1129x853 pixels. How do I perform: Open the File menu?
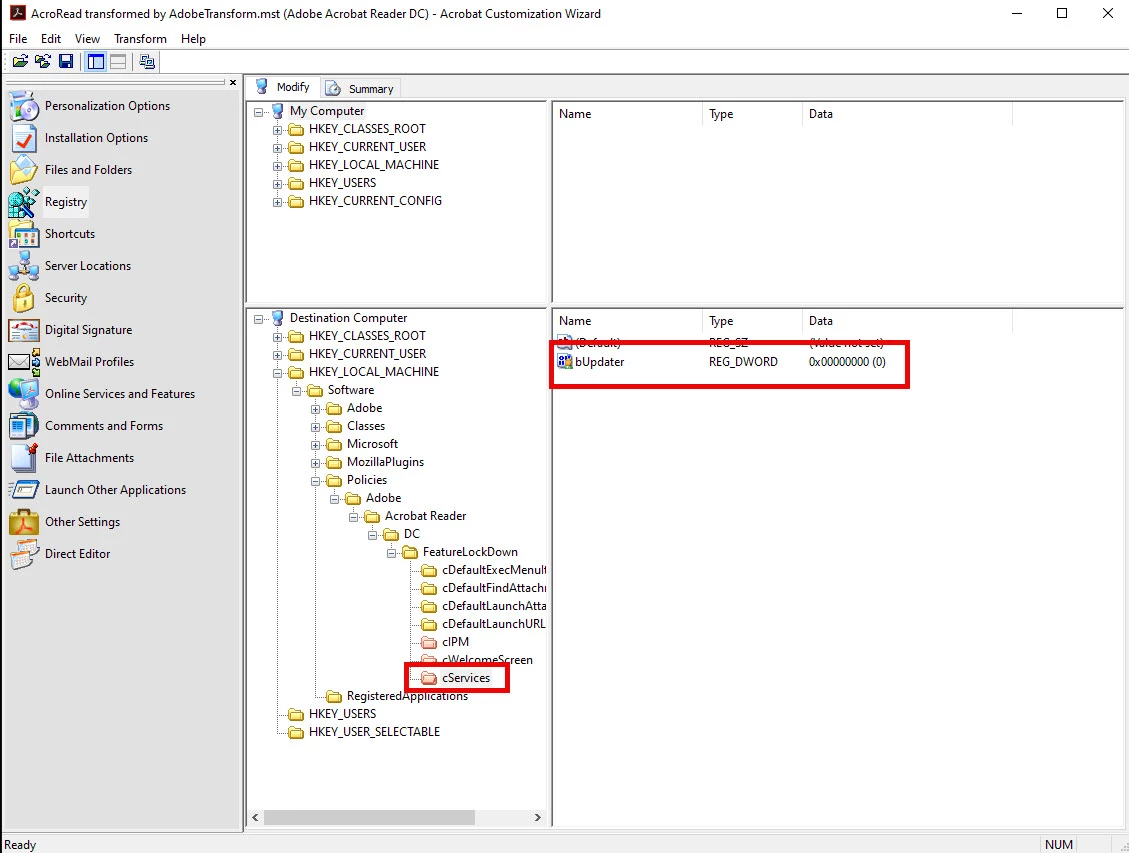point(18,39)
